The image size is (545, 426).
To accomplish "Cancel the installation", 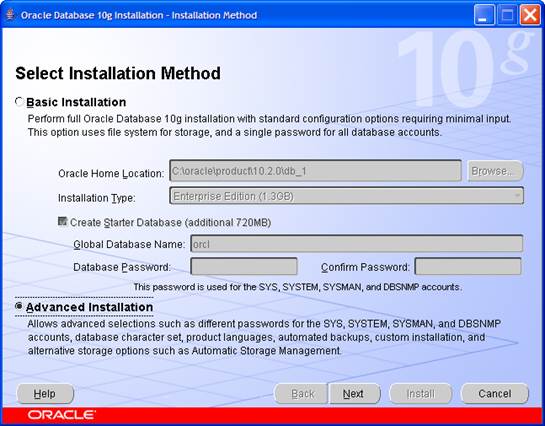I will [495, 394].
